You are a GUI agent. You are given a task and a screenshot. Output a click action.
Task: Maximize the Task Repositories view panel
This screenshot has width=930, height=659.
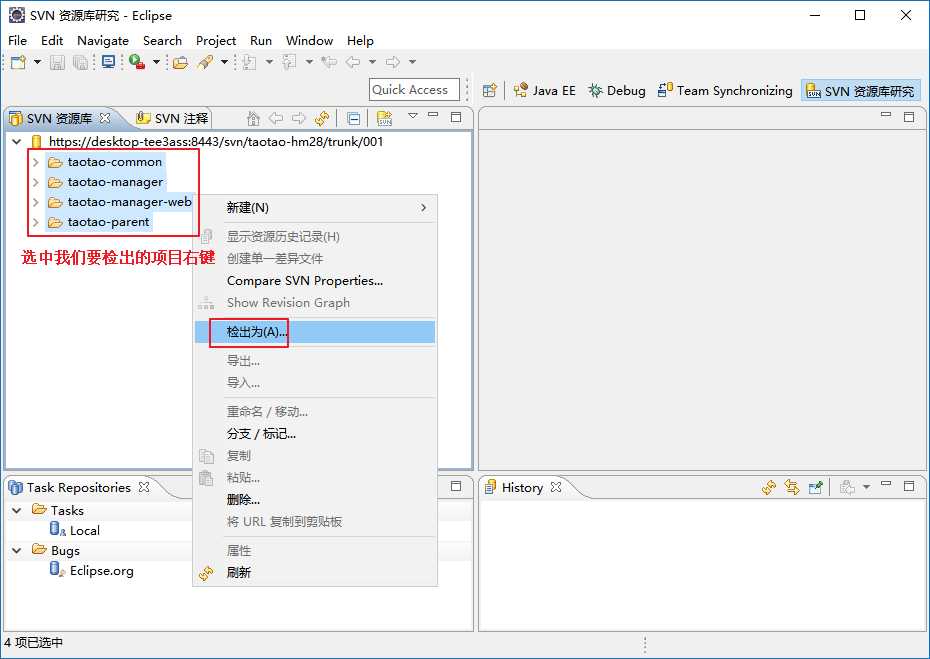(456, 486)
